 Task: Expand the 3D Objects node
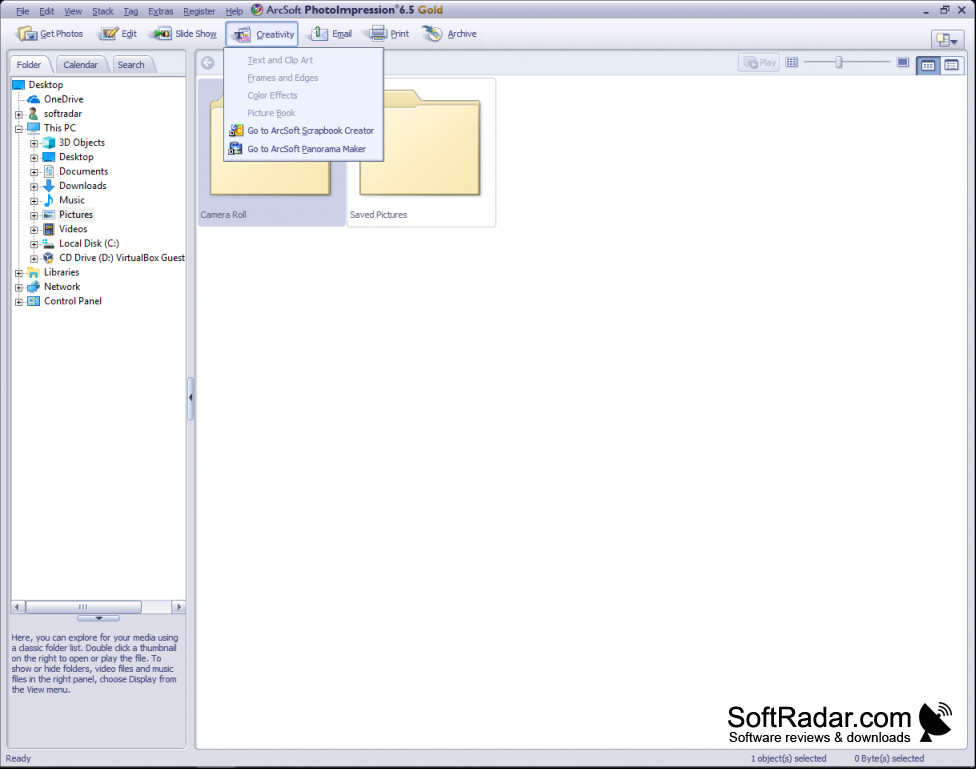coord(34,143)
